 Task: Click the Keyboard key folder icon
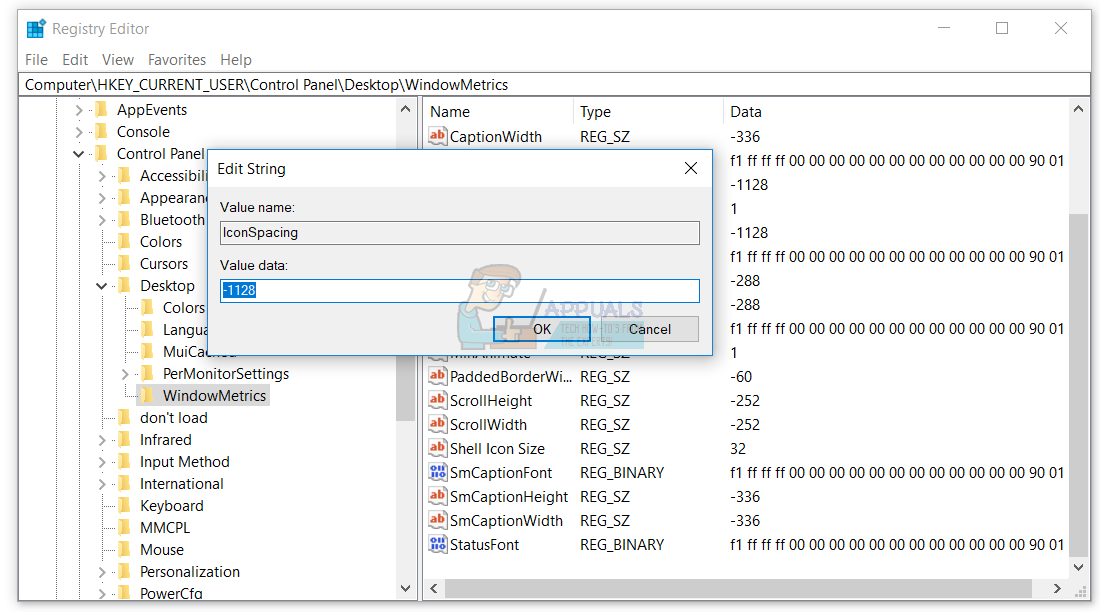click(124, 506)
